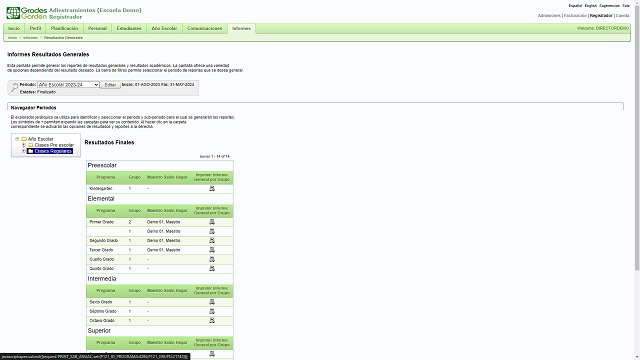Print report icon in unnamed group 1 row below Primer Grado
The width and height of the screenshot is (640, 360).
pyautogui.click(x=212, y=231)
